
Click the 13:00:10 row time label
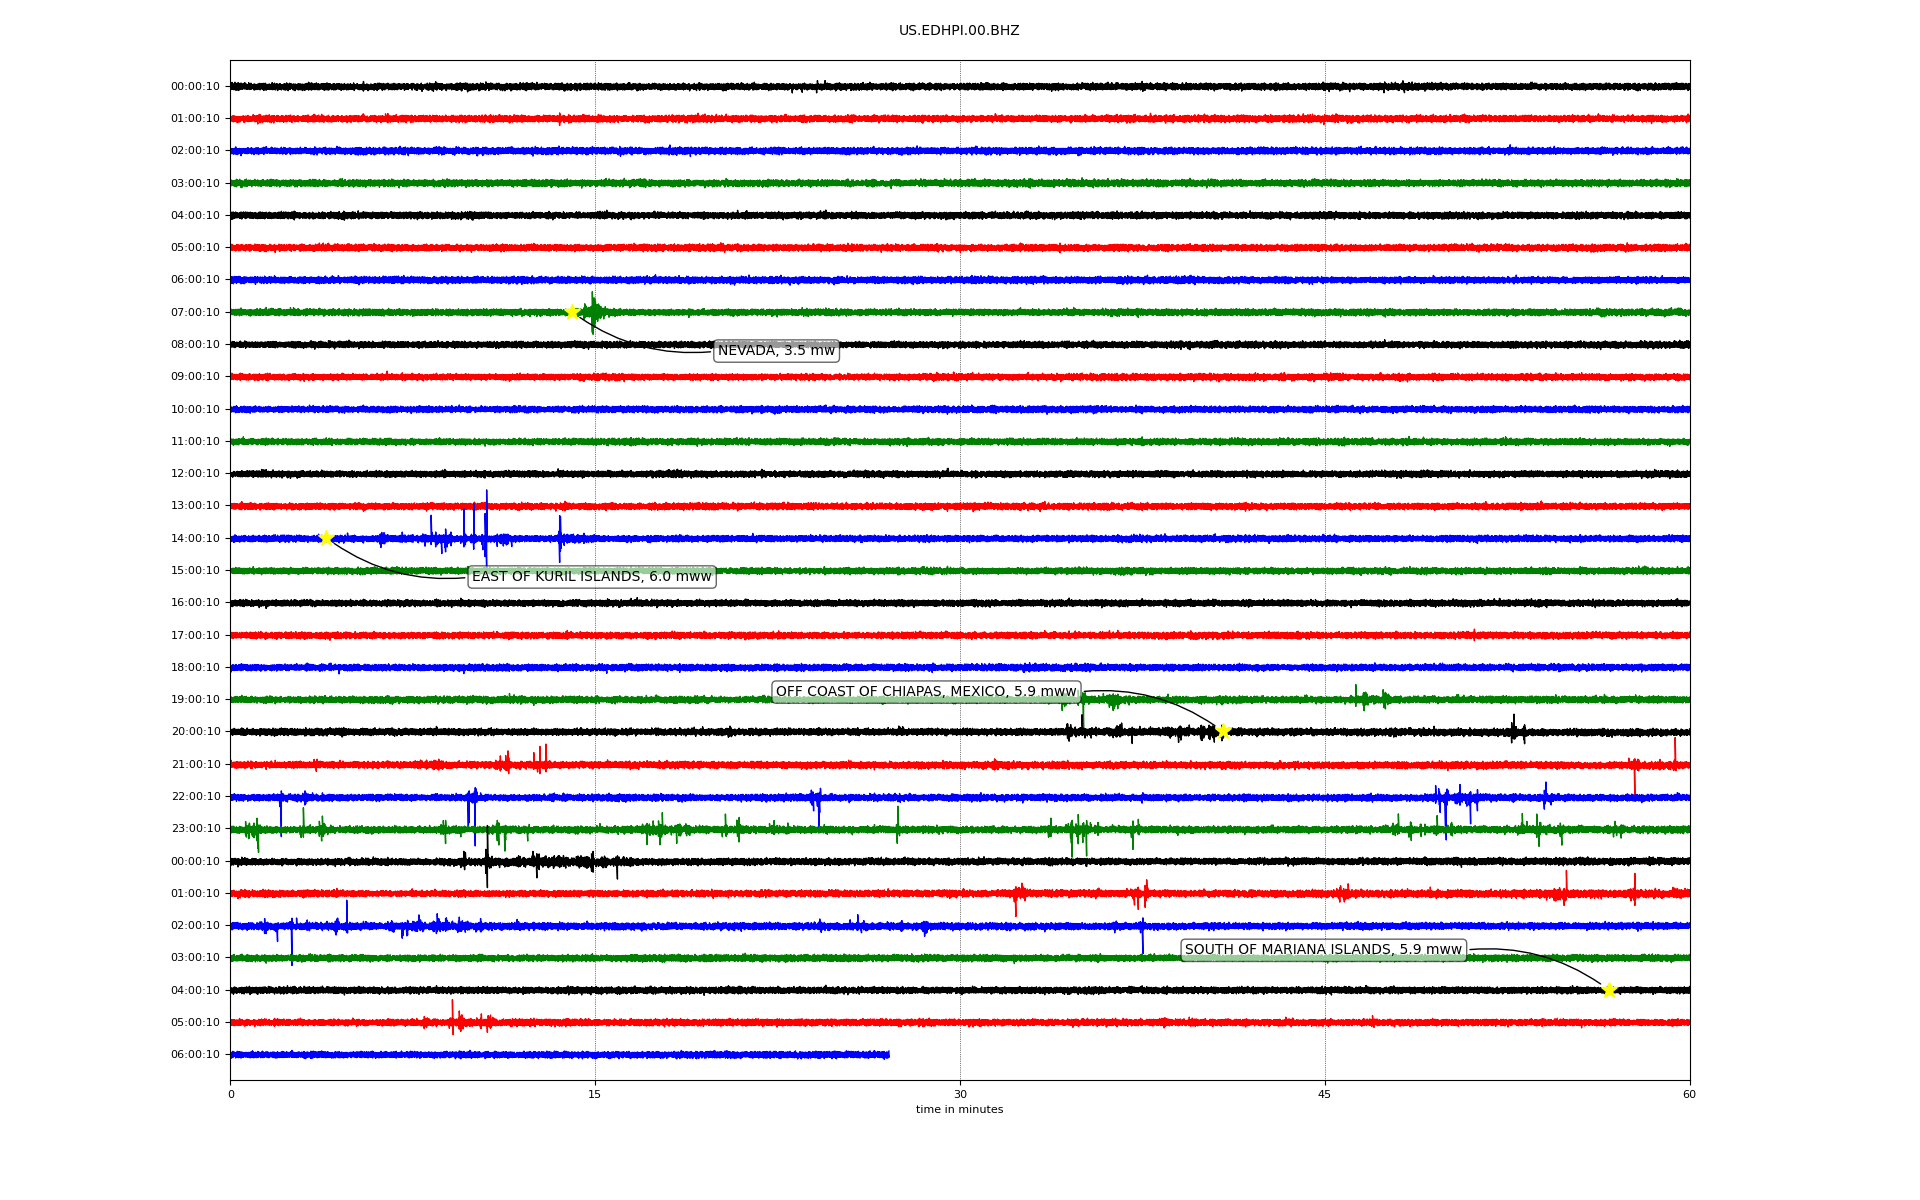(x=195, y=506)
